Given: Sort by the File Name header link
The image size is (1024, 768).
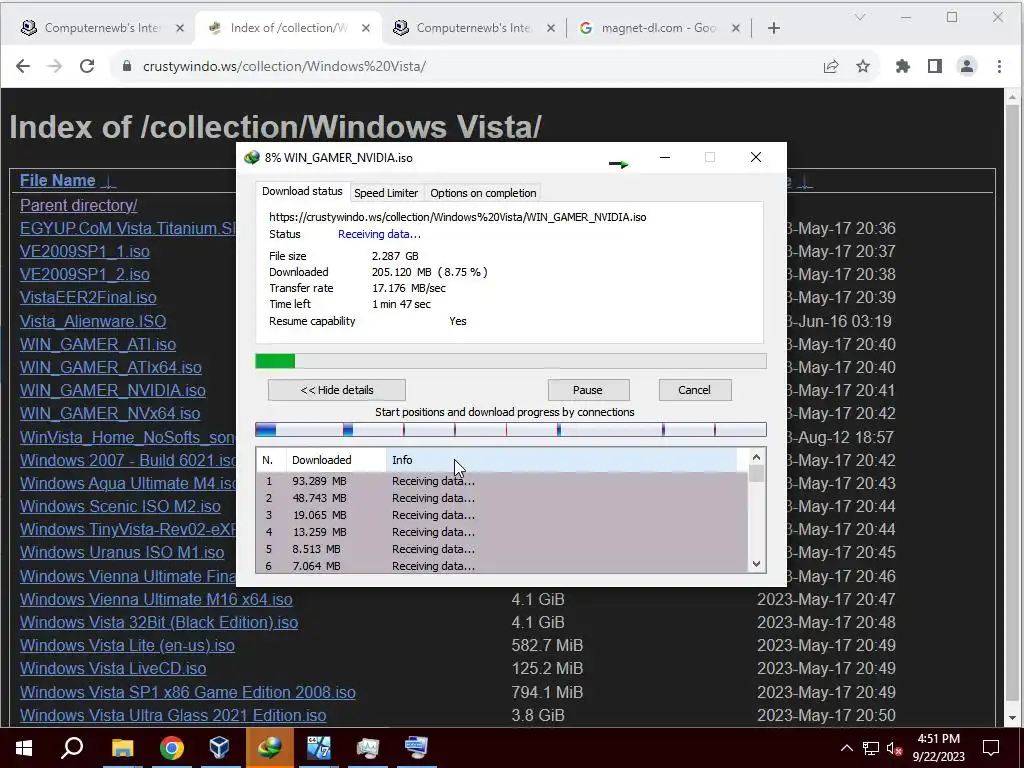Looking at the screenshot, I should click(x=57, y=180).
